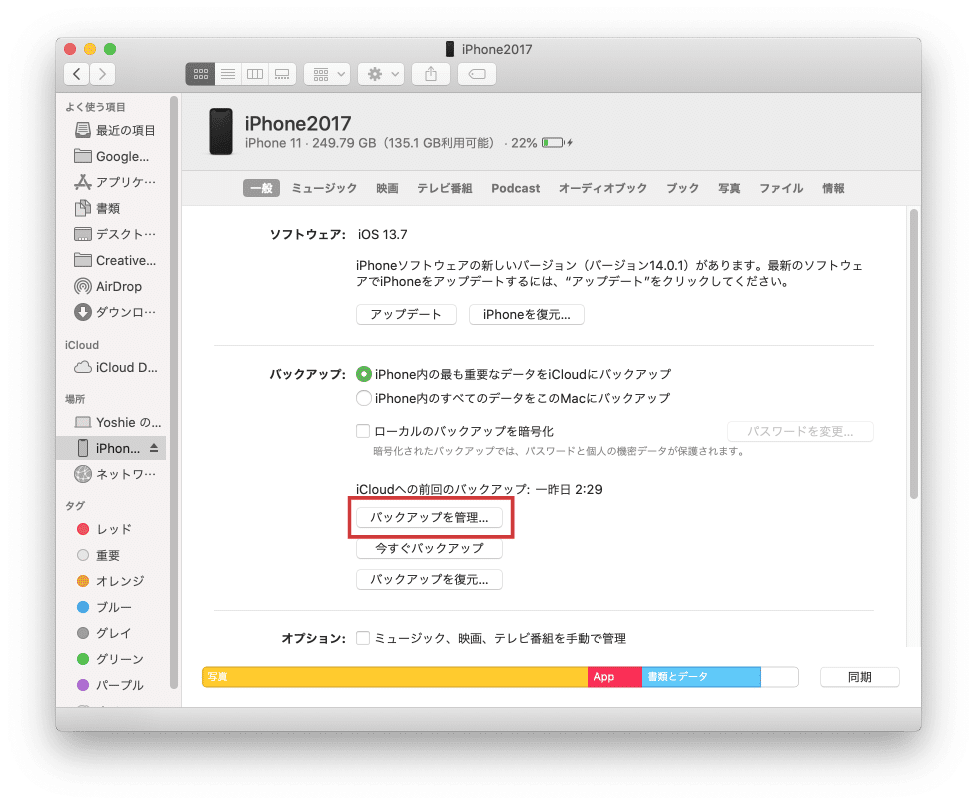Click the main pane vertical scrollbar
Image resolution: width=977 pixels, height=805 pixels.
[x=914, y=354]
